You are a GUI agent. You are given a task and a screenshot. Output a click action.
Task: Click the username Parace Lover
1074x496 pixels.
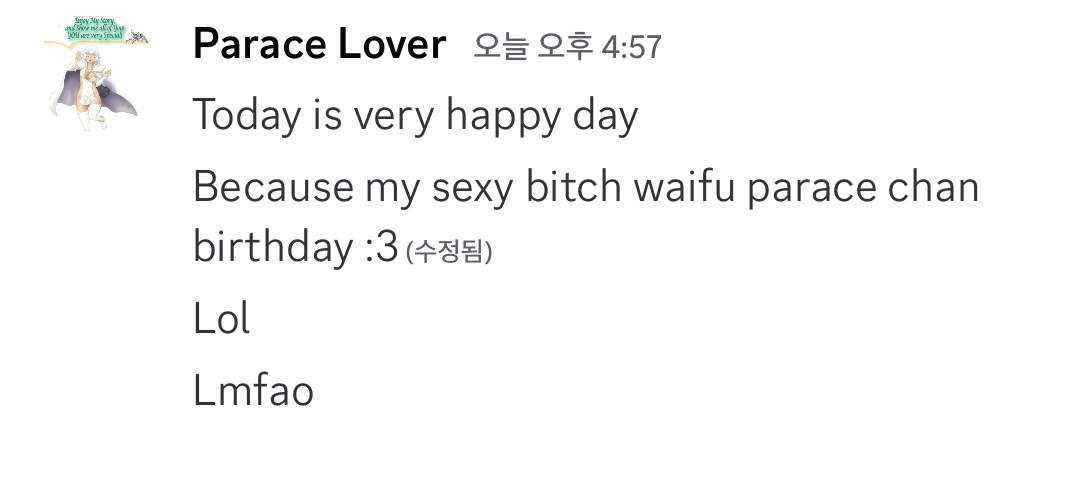click(x=319, y=44)
